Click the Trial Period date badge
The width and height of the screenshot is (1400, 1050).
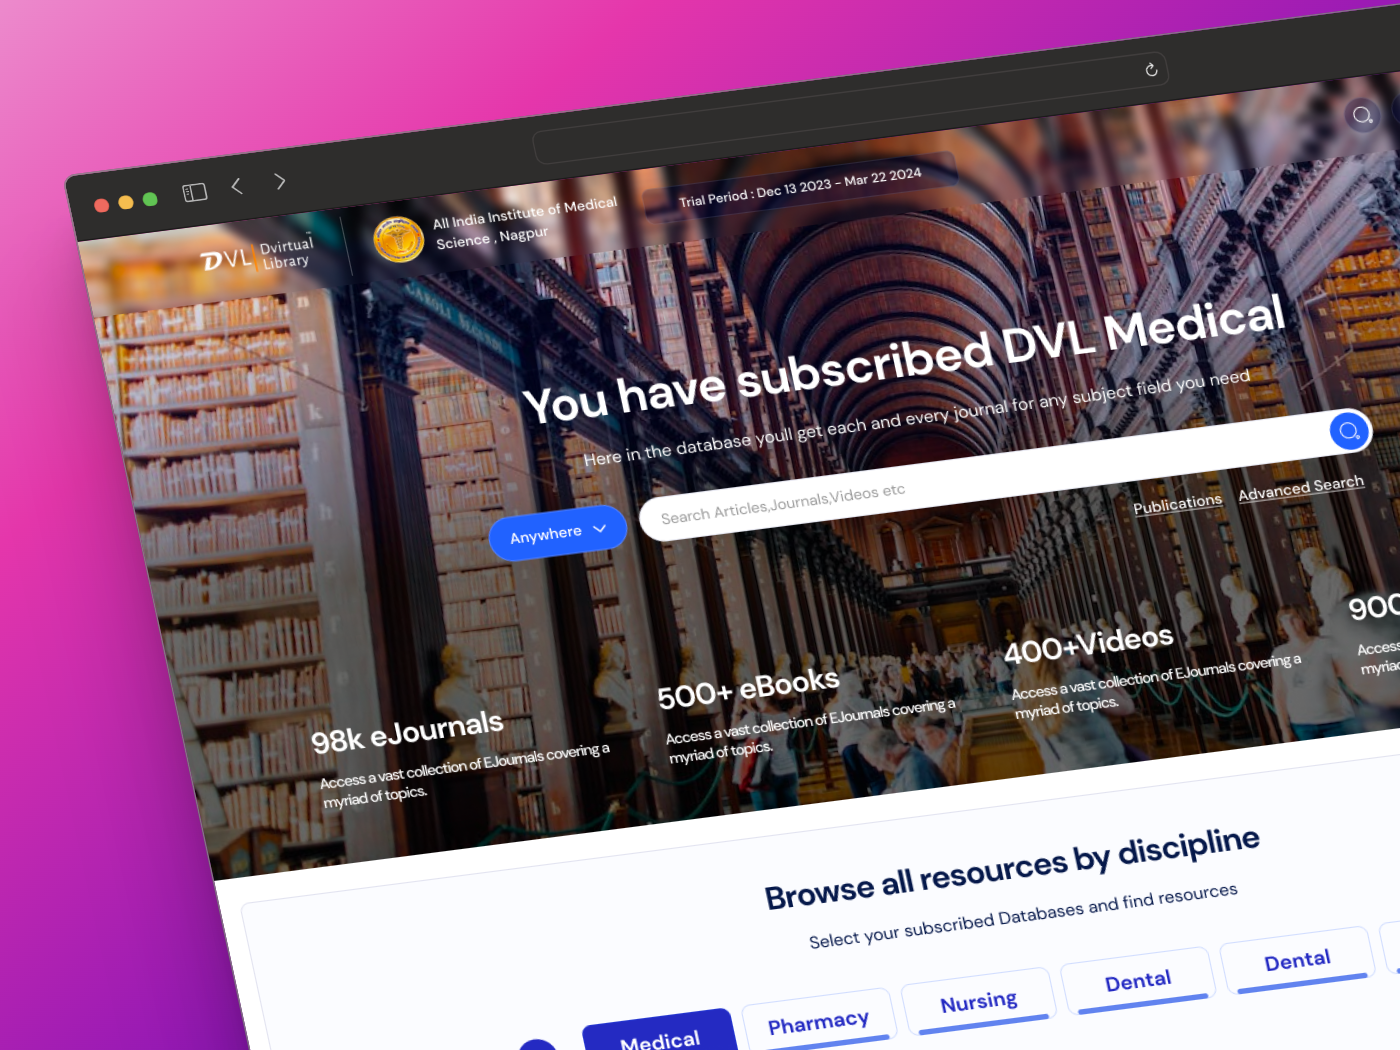click(800, 187)
